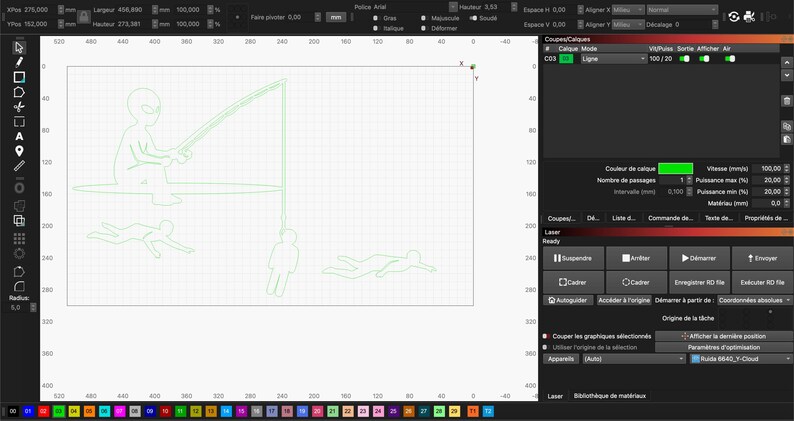Activate the Text tool (A icon)
This screenshot has height=421, width=794.
[19, 136]
